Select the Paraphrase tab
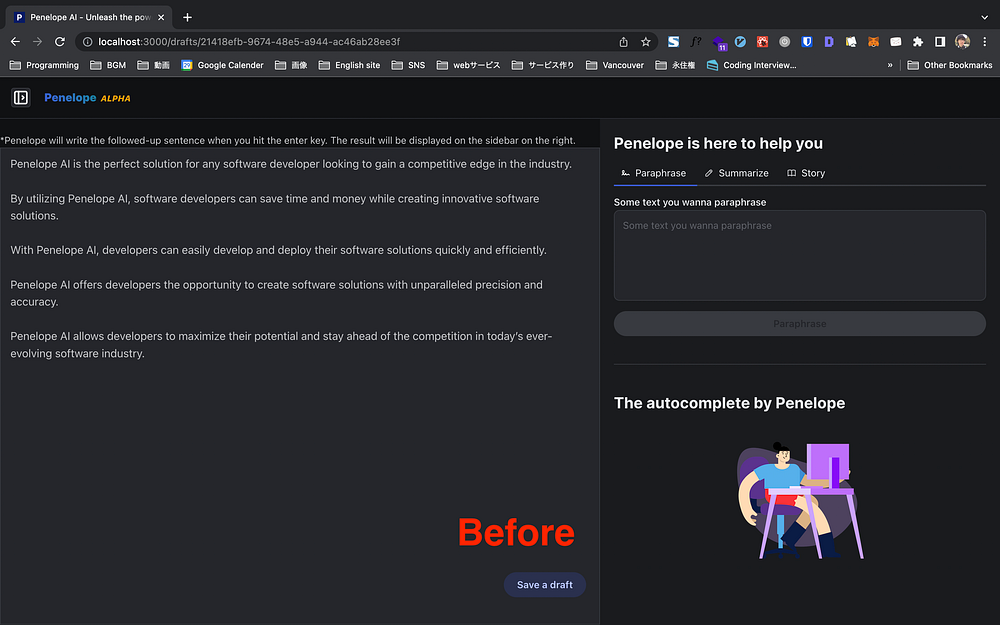 [x=654, y=173]
